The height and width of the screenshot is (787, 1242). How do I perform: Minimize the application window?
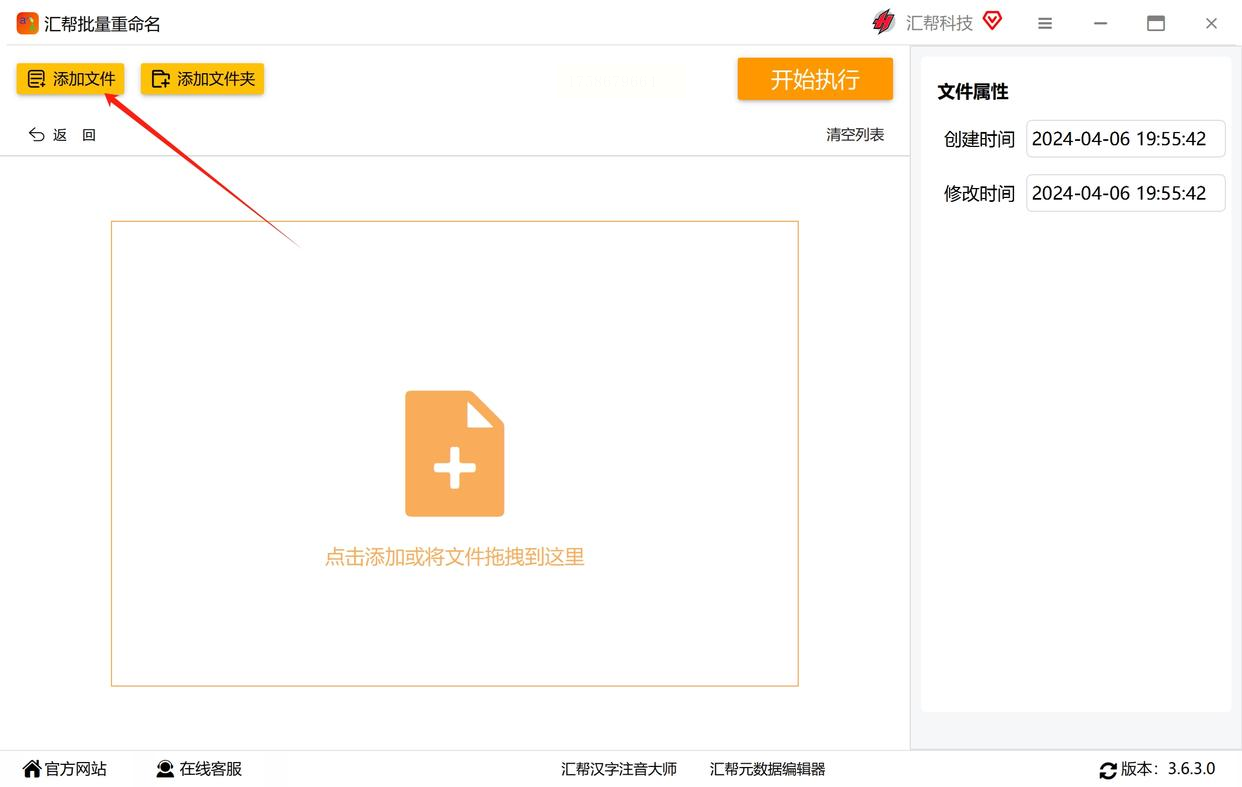tap(1100, 23)
